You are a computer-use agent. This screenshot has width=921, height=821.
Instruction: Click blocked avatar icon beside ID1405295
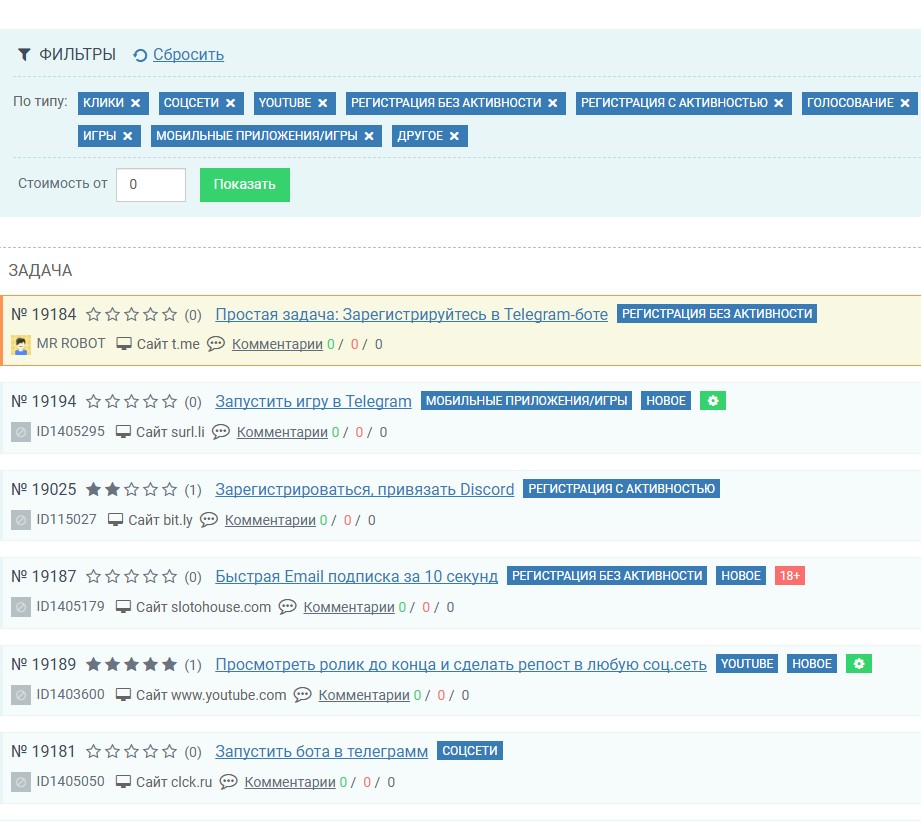point(21,432)
